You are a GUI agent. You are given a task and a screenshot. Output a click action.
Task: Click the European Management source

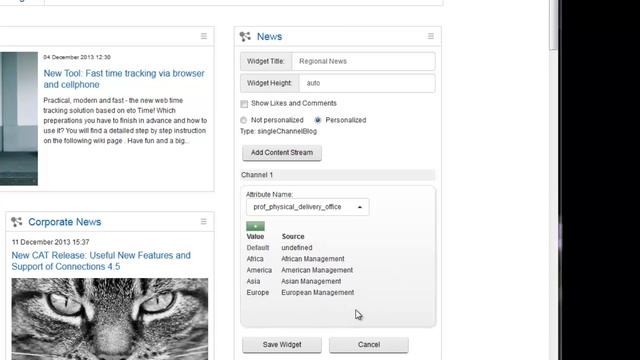coord(318,292)
